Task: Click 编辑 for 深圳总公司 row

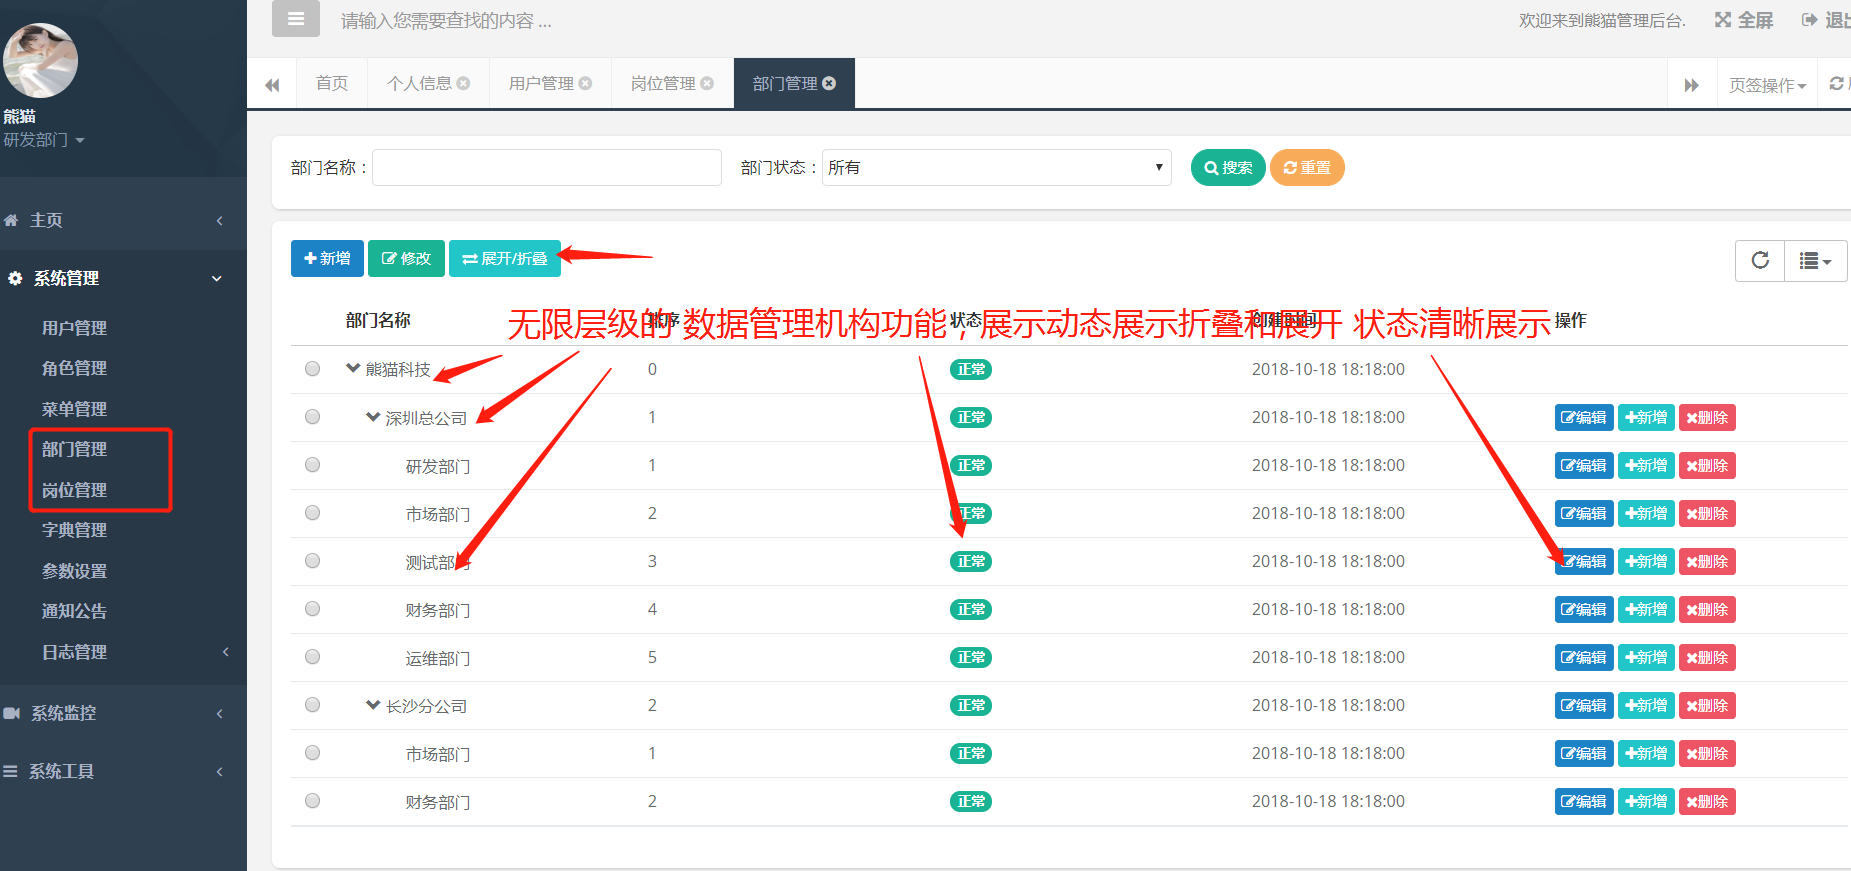Action: [x=1584, y=418]
